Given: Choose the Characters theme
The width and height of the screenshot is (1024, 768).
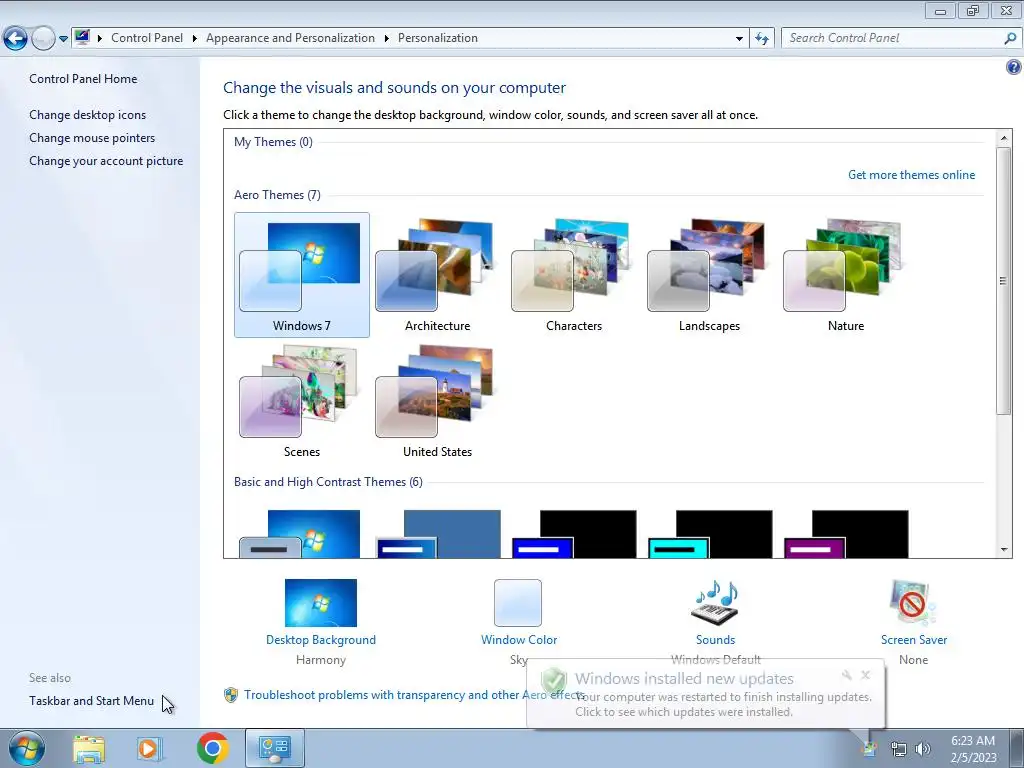Looking at the screenshot, I should point(573,274).
